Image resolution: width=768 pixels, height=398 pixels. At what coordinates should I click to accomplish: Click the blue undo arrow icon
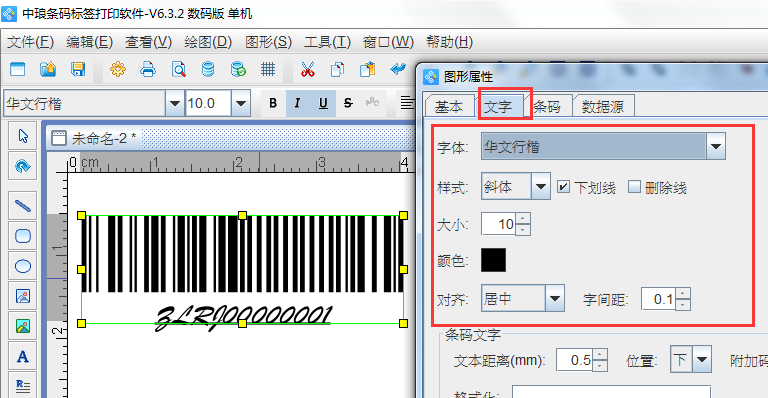click(x=398, y=69)
